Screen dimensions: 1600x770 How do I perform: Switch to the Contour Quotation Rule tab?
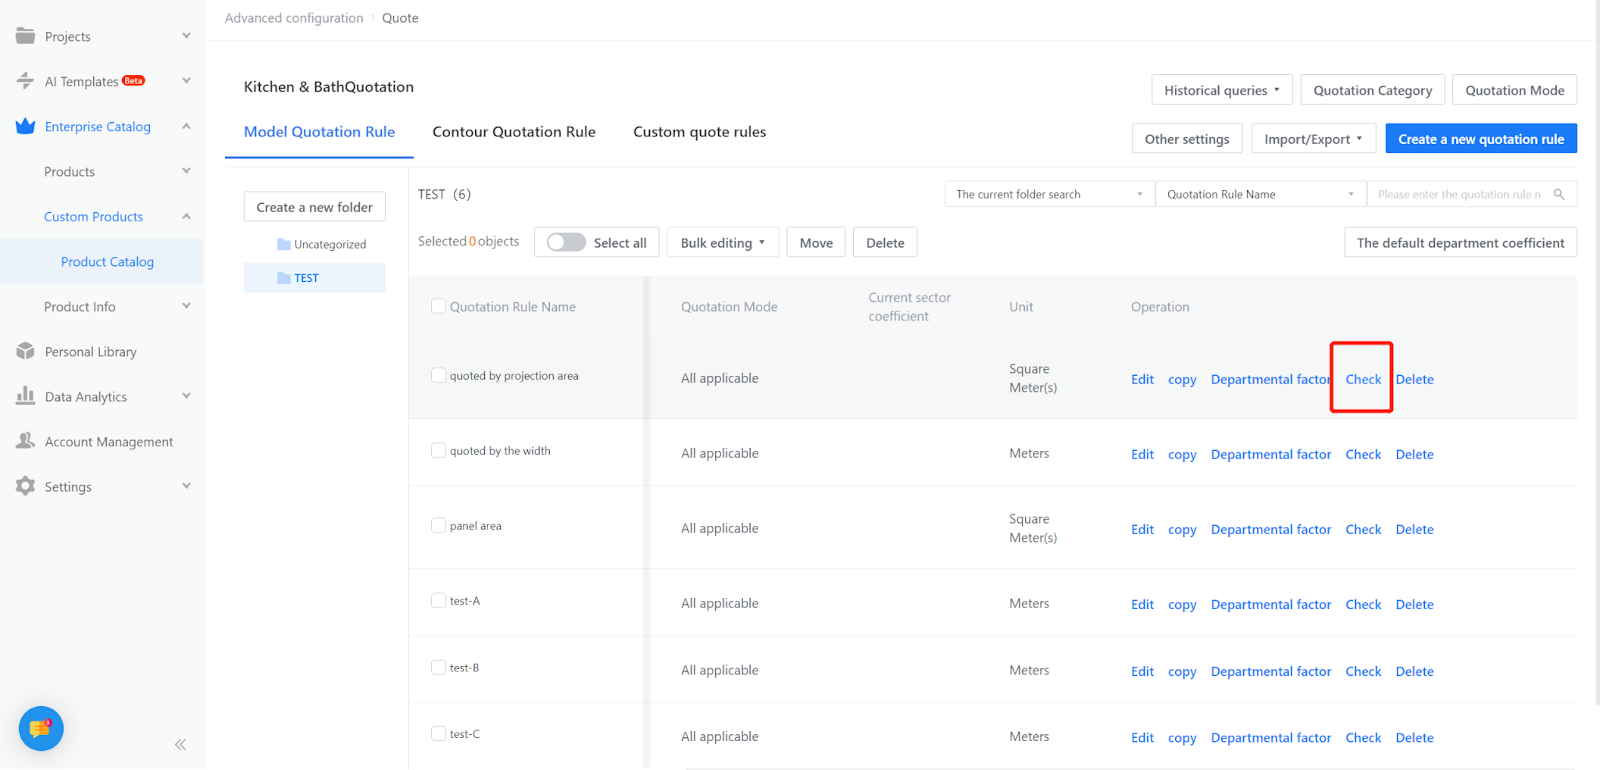point(514,132)
